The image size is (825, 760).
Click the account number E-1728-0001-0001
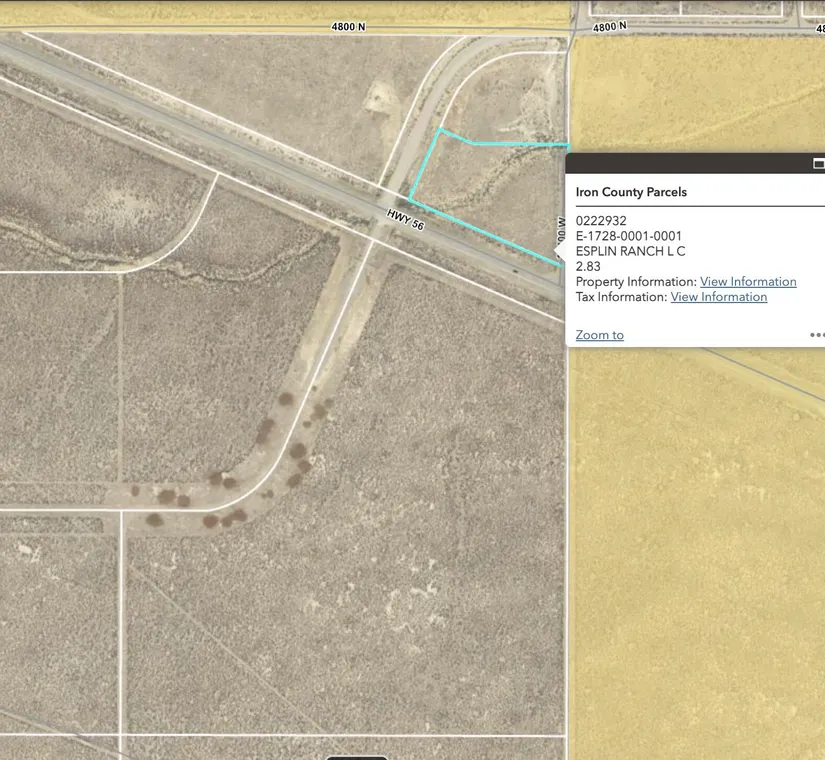point(628,236)
